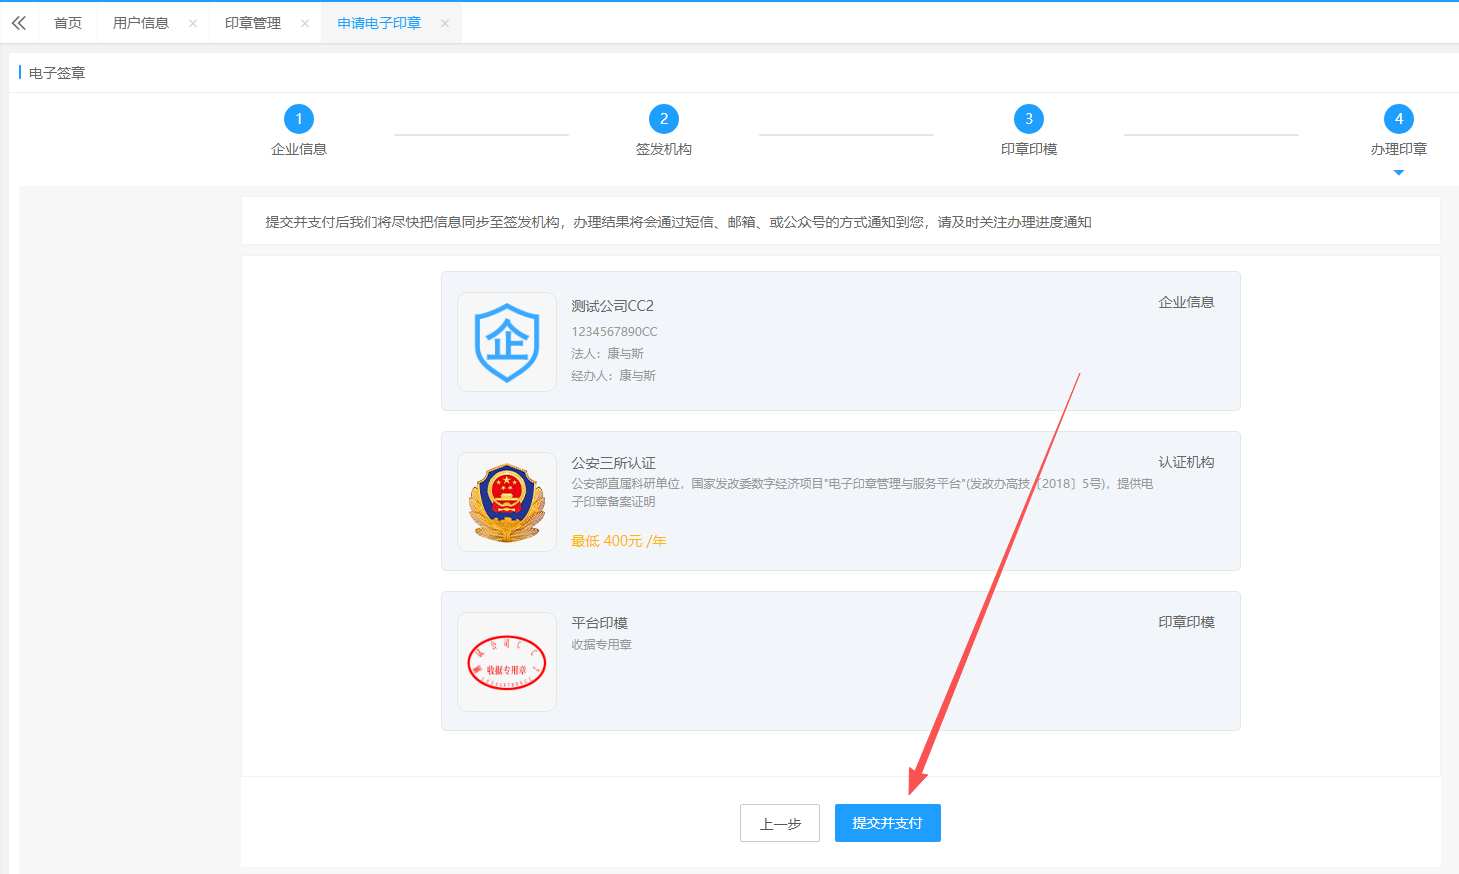Viewport: 1459px width, 874px height.
Task: Click the 测试公司CC2 company name
Action: click(612, 306)
